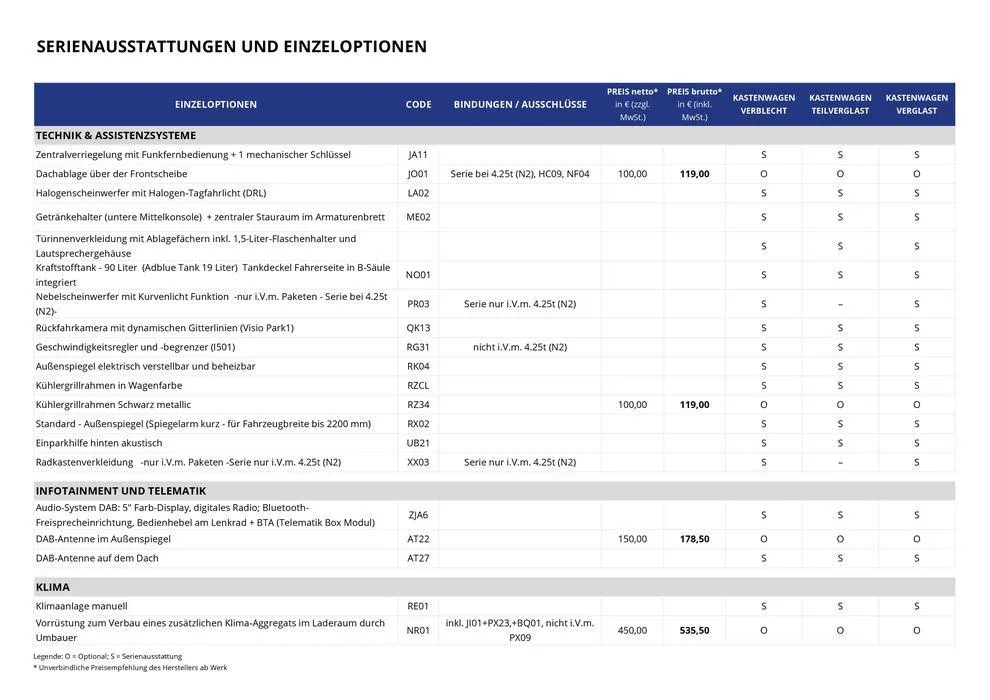Screen dimensions: 990x700
Task: Click the CODE column header
Action: (x=418, y=105)
